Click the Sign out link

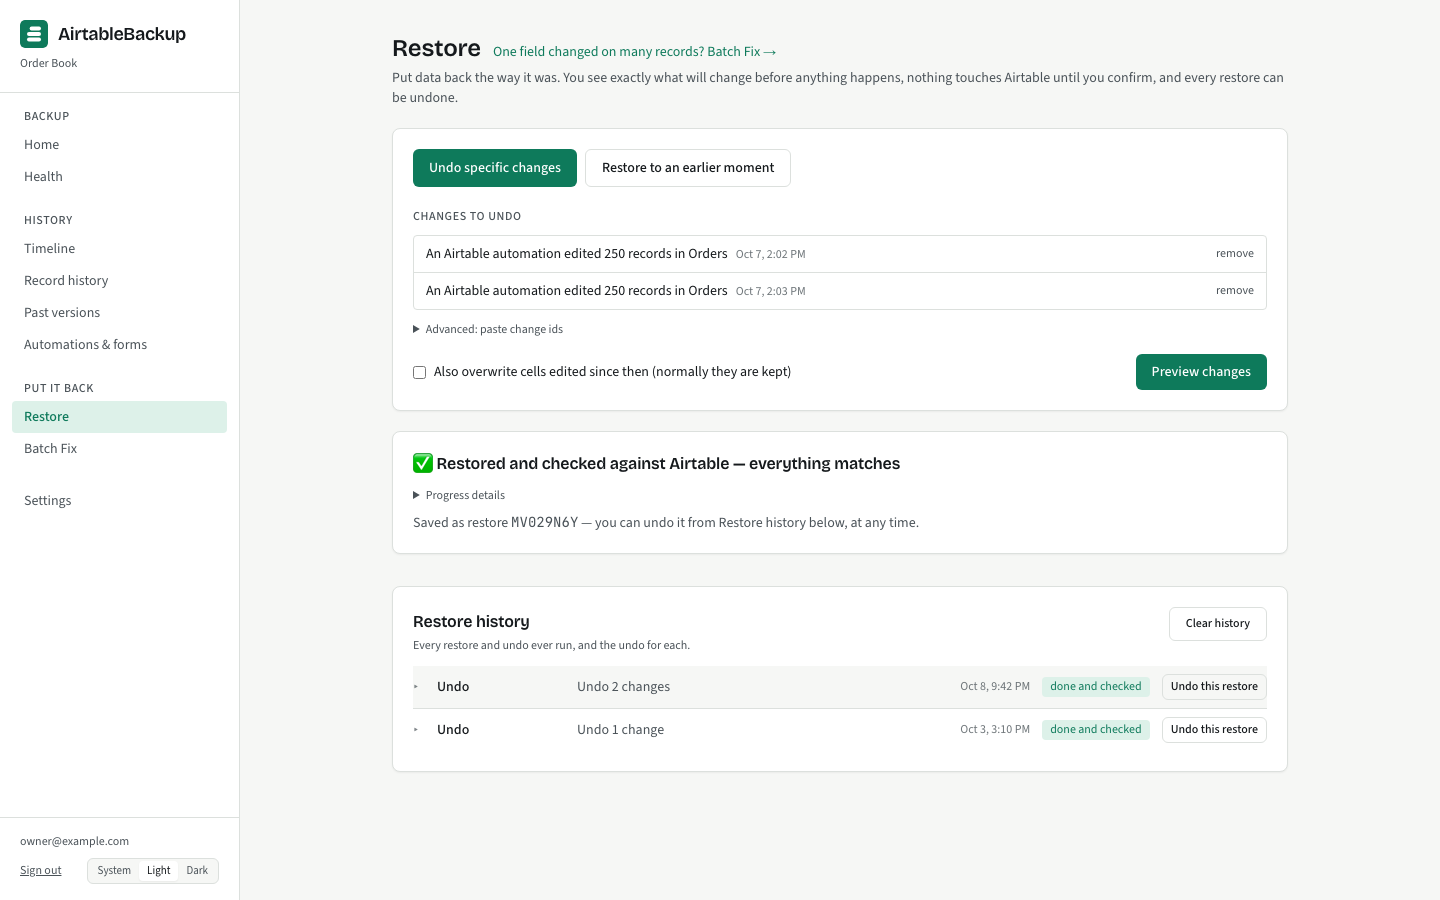pos(41,871)
